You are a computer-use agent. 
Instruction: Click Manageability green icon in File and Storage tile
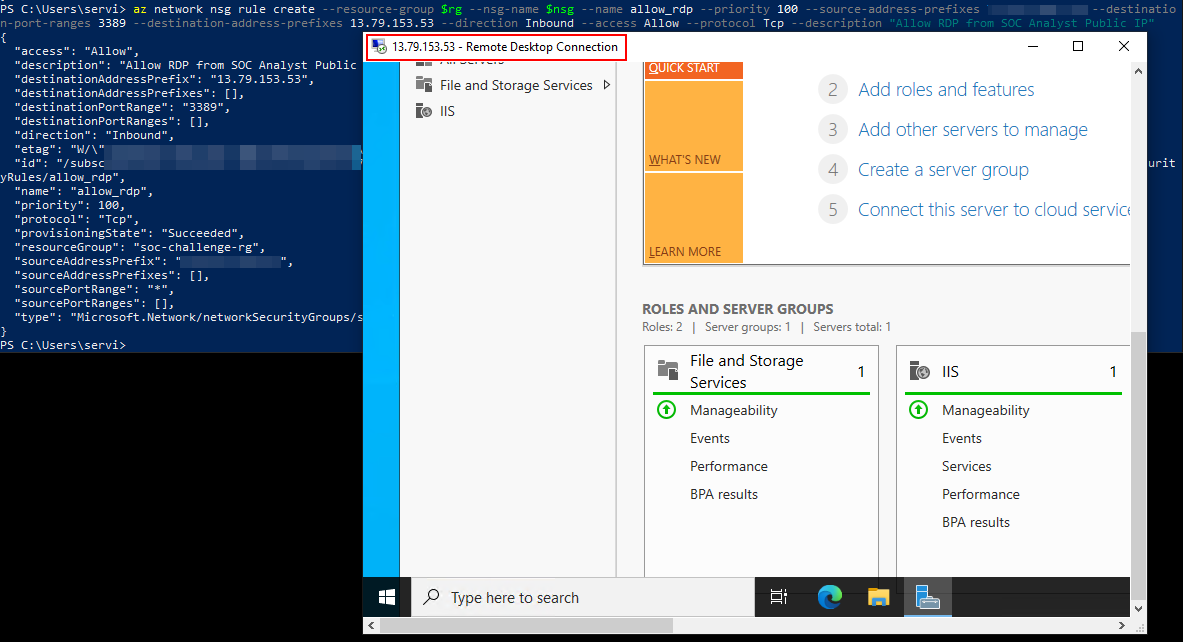pyautogui.click(x=666, y=410)
